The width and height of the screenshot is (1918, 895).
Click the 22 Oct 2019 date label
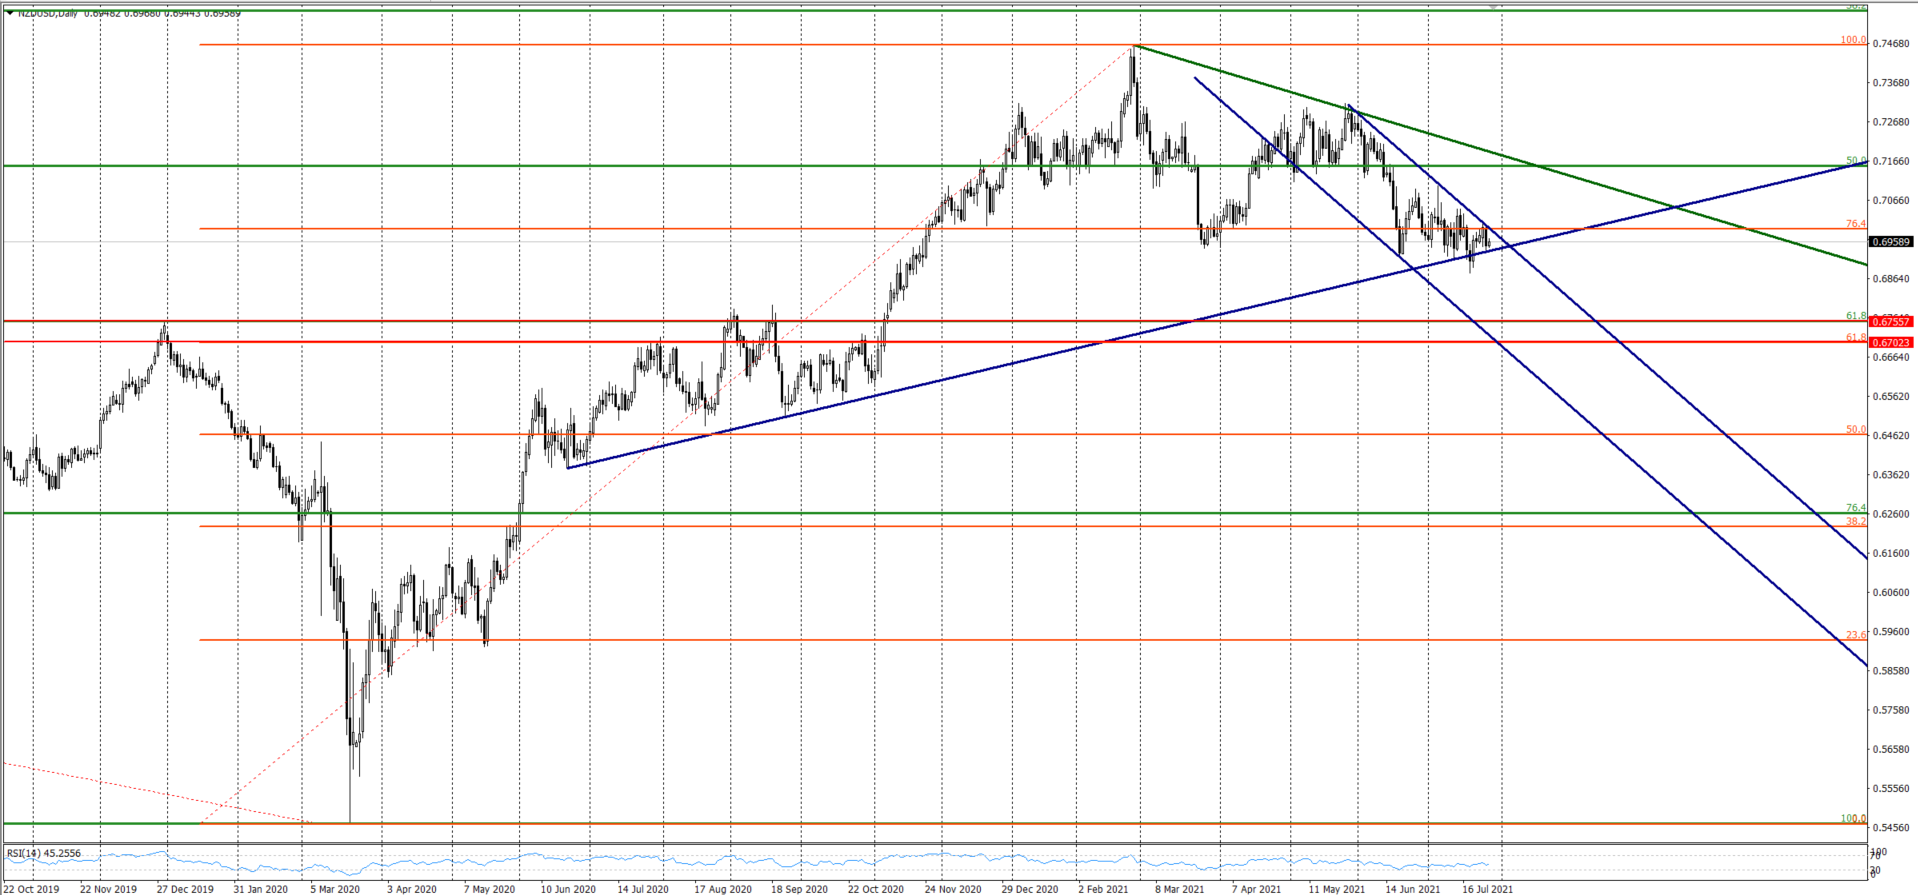(32, 888)
